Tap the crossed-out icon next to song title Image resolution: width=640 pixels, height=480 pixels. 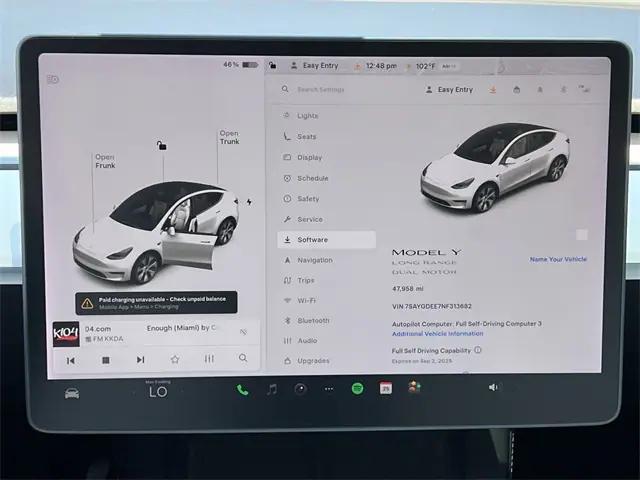[x=243, y=332]
